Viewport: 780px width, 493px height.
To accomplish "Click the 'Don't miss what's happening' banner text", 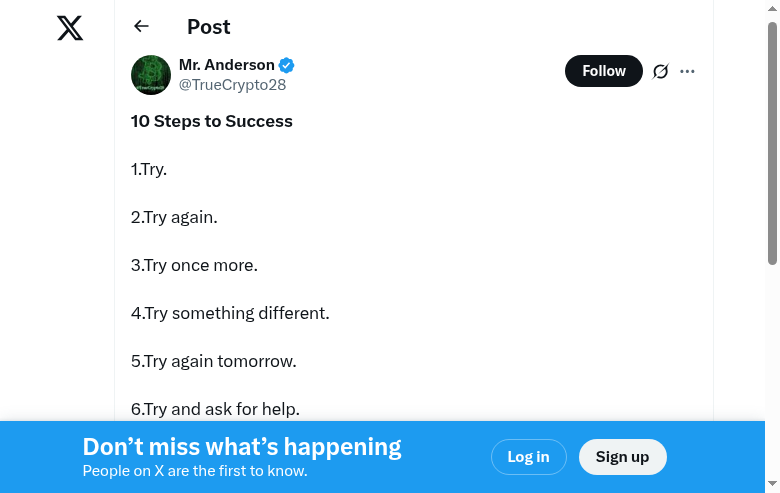I will 242,447.
